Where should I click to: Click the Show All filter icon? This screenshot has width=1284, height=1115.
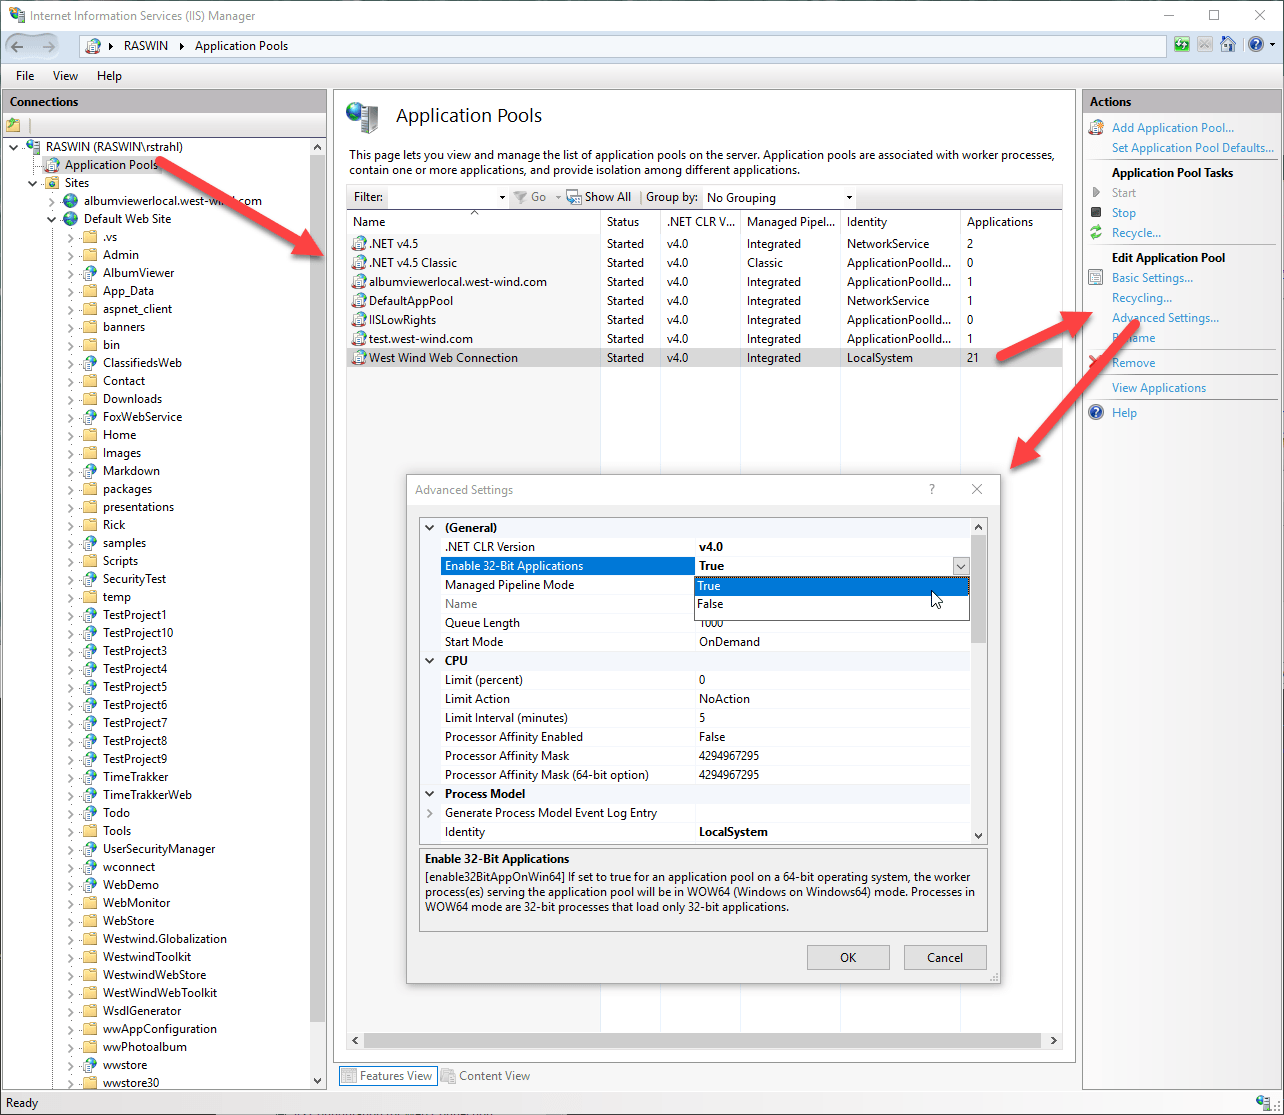tap(574, 197)
